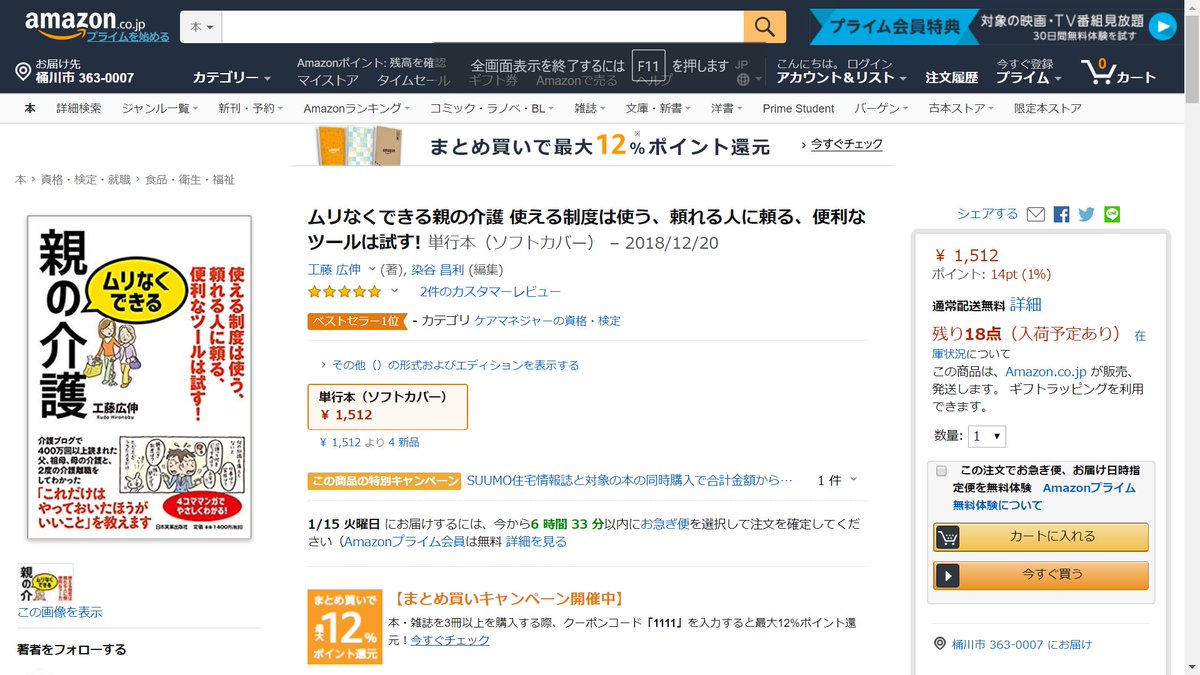1200x675 pixels.
Task: Open 新刊・予約 menu
Action: (x=250, y=108)
